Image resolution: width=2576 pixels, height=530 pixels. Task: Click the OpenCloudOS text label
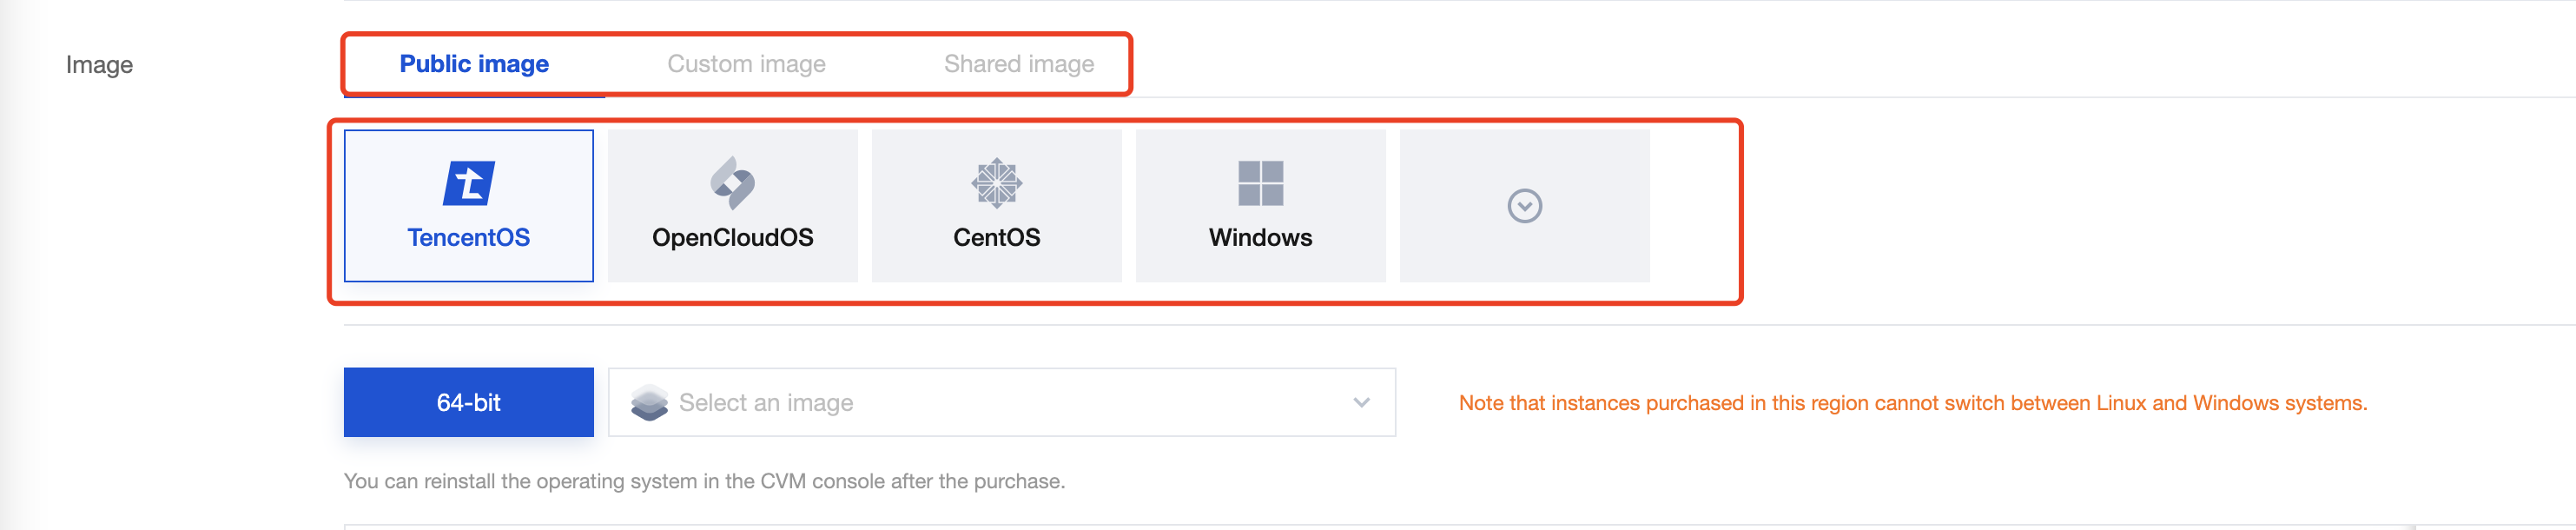(x=732, y=237)
